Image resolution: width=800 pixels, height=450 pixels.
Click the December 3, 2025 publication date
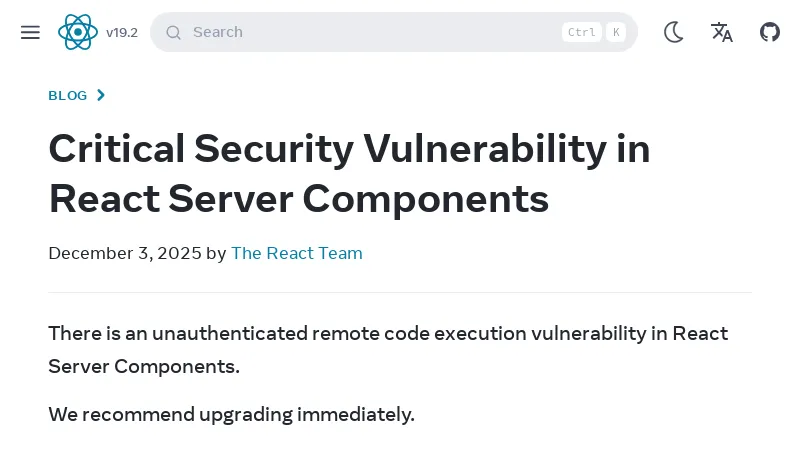click(x=125, y=253)
